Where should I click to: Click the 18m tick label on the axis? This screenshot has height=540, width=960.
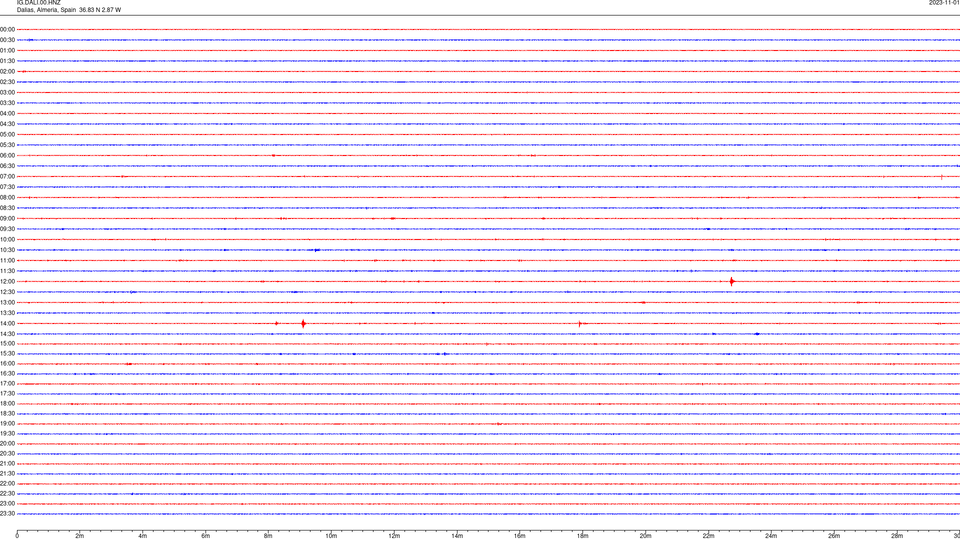click(x=582, y=536)
